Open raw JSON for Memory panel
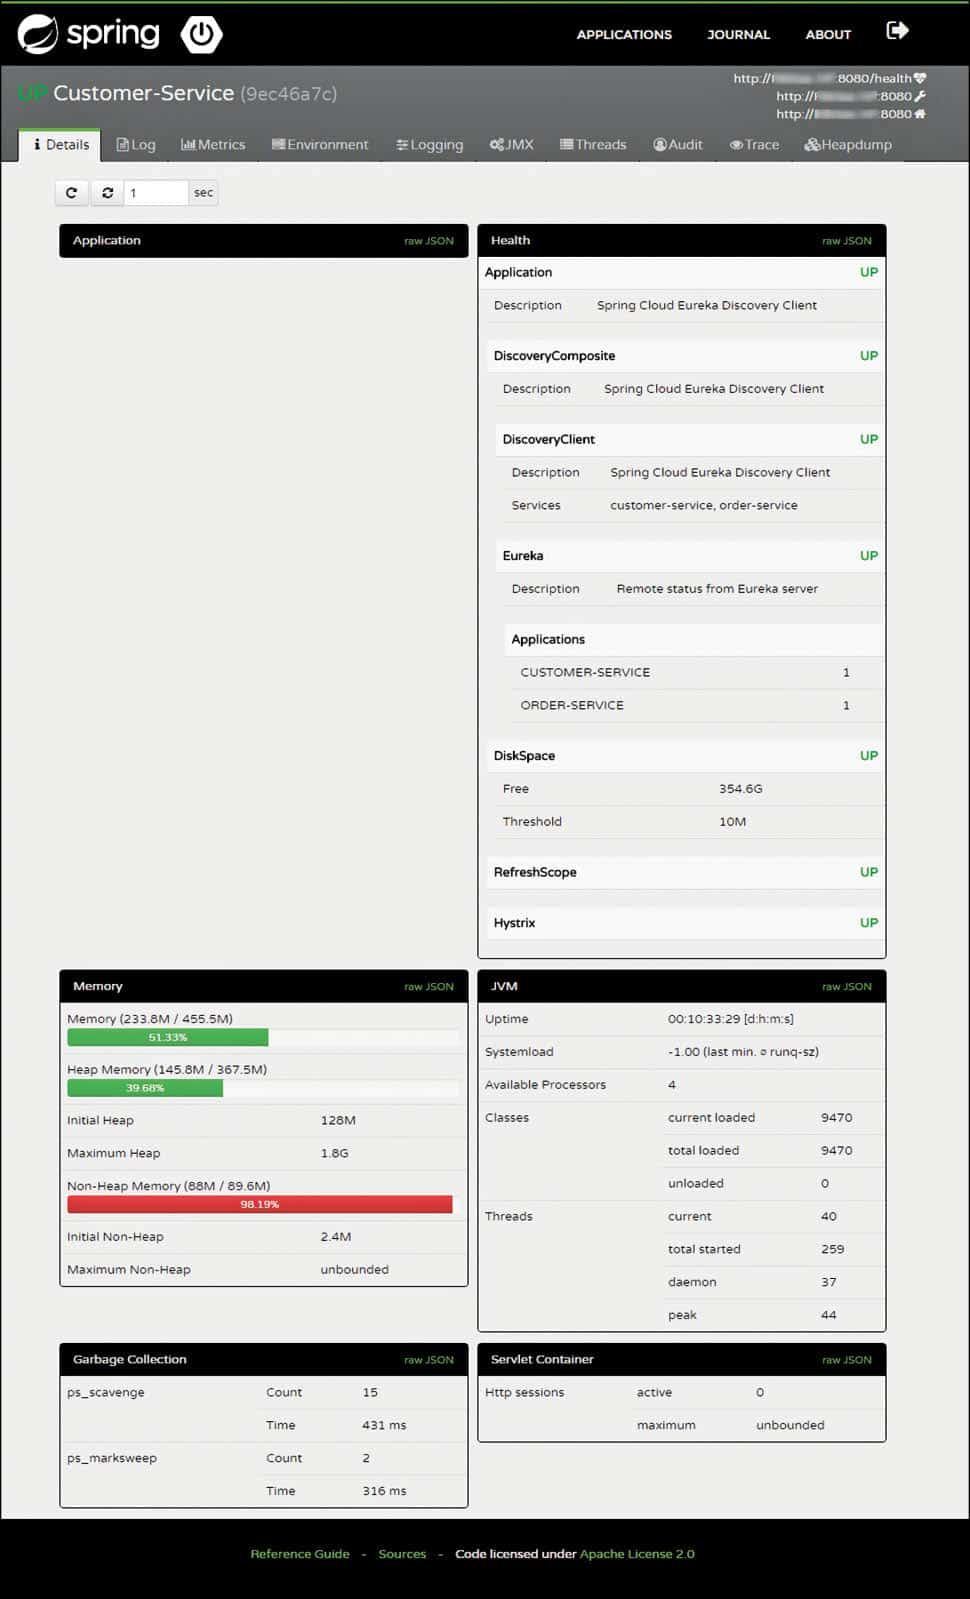The height and width of the screenshot is (1599, 970). point(429,987)
